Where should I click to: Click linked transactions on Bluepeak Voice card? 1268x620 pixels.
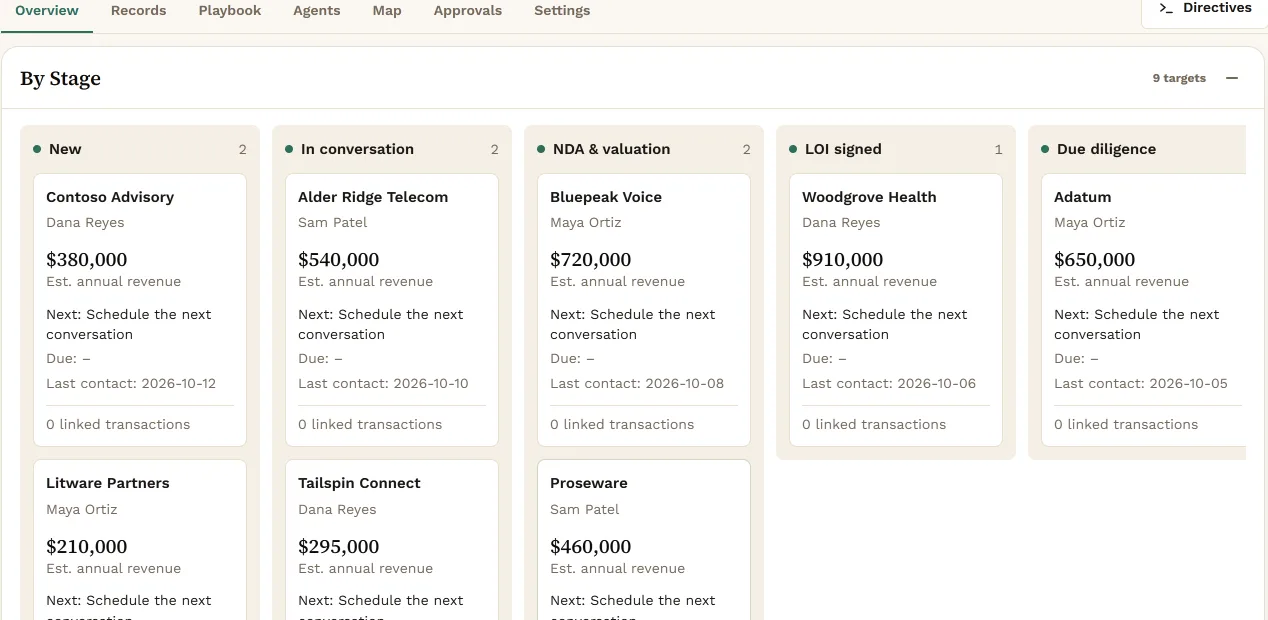tap(622, 424)
